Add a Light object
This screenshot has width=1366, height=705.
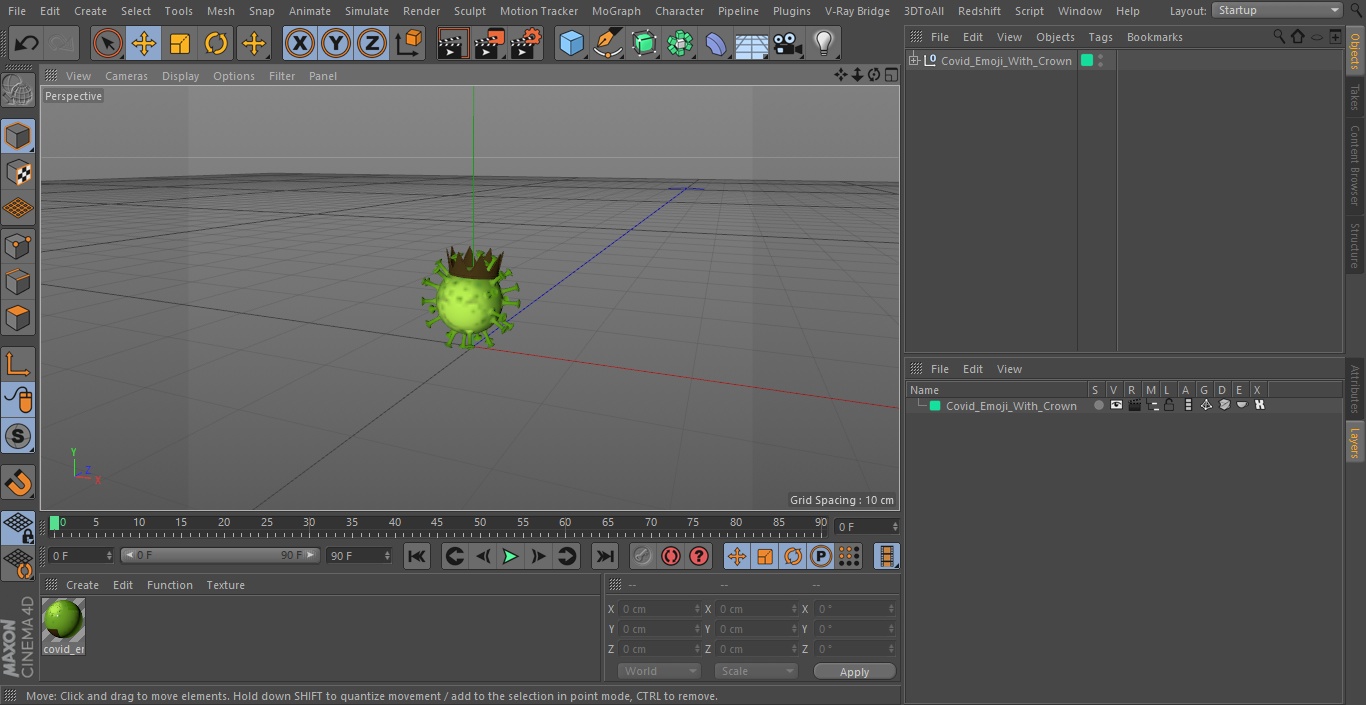(823, 44)
